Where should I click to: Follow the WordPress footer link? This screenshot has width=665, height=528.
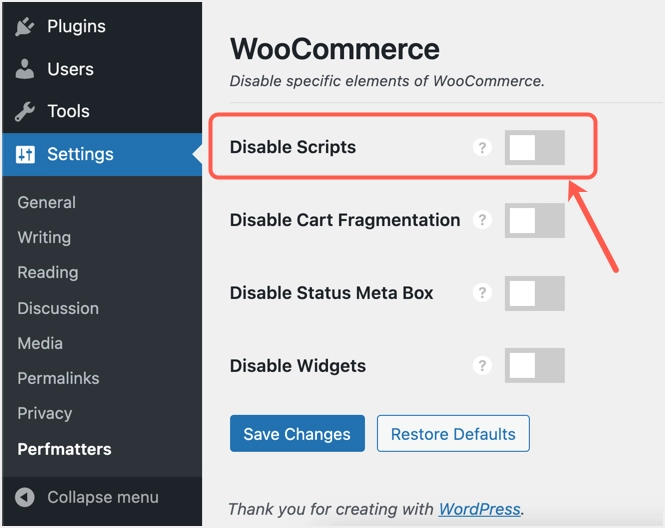(x=479, y=509)
